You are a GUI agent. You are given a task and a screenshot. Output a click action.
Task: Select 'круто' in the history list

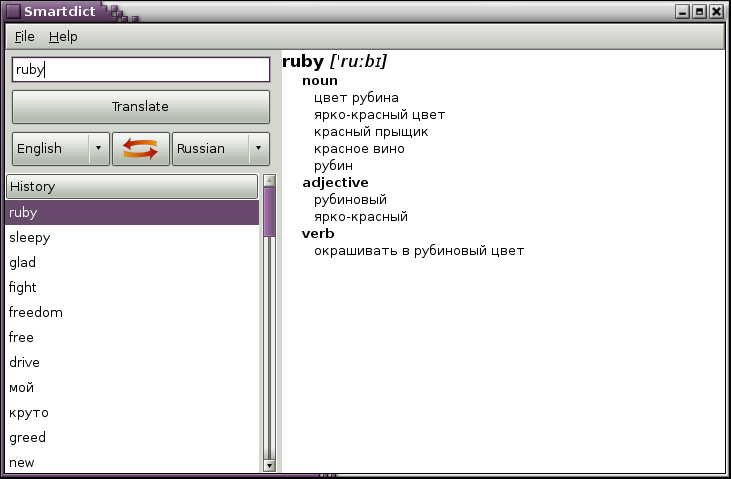(132, 412)
